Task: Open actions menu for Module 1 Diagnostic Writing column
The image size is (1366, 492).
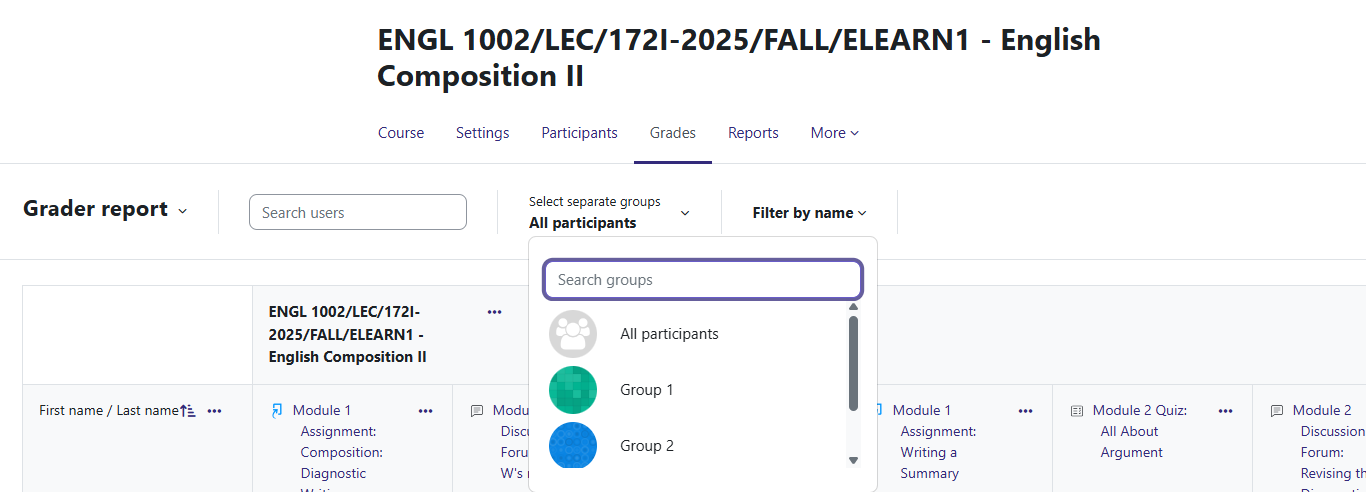Action: (x=426, y=411)
